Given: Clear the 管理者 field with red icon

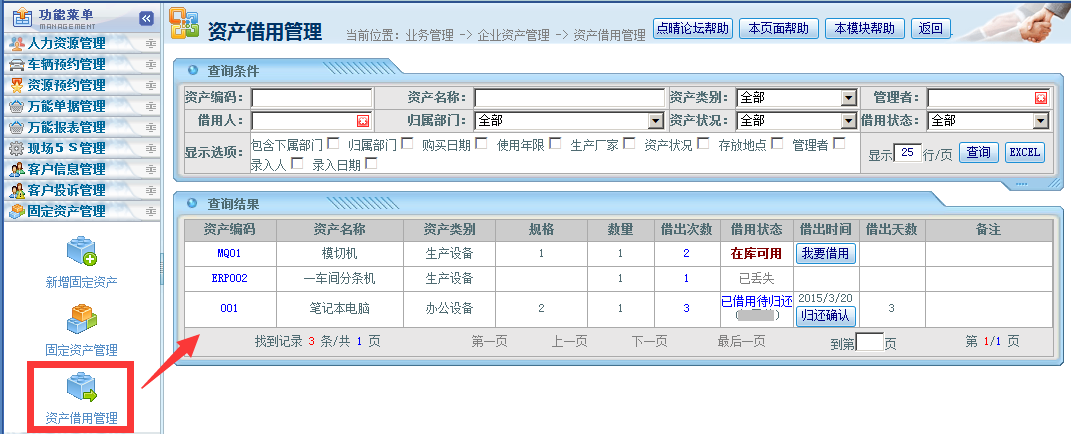Looking at the screenshot, I should (x=1041, y=98).
